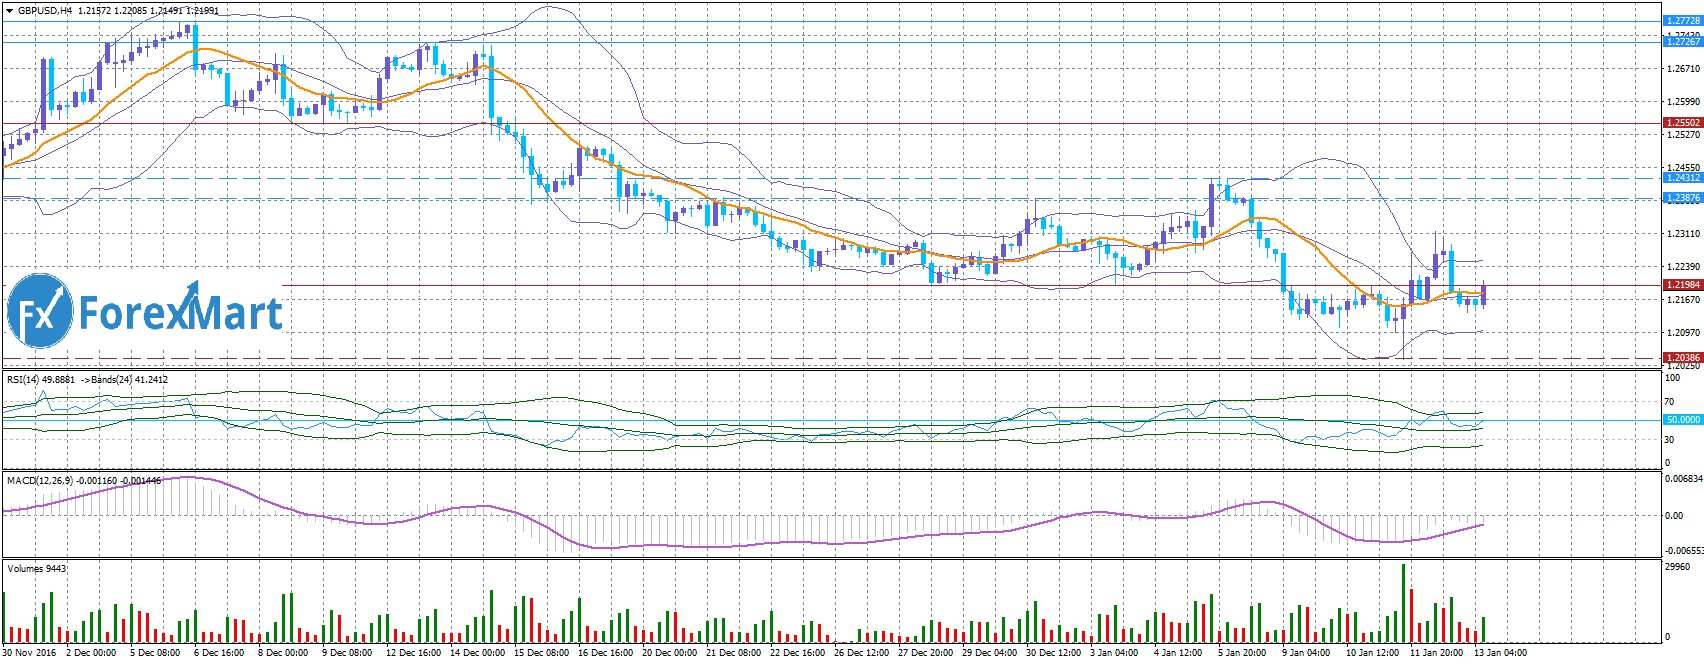Select the 1.26710 price scale value

[x=1684, y=69]
